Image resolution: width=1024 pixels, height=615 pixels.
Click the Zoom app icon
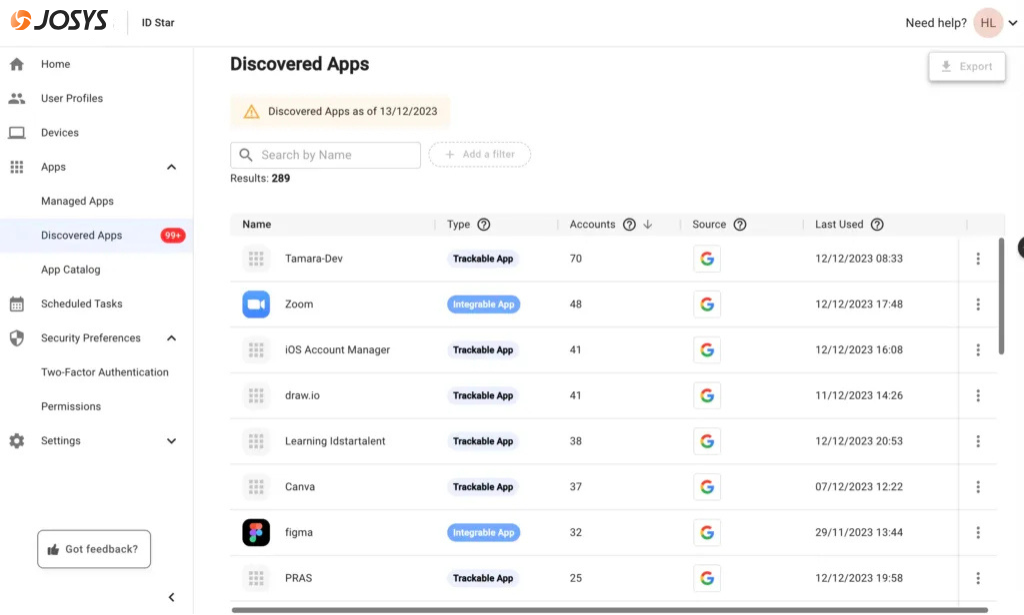[256, 303]
